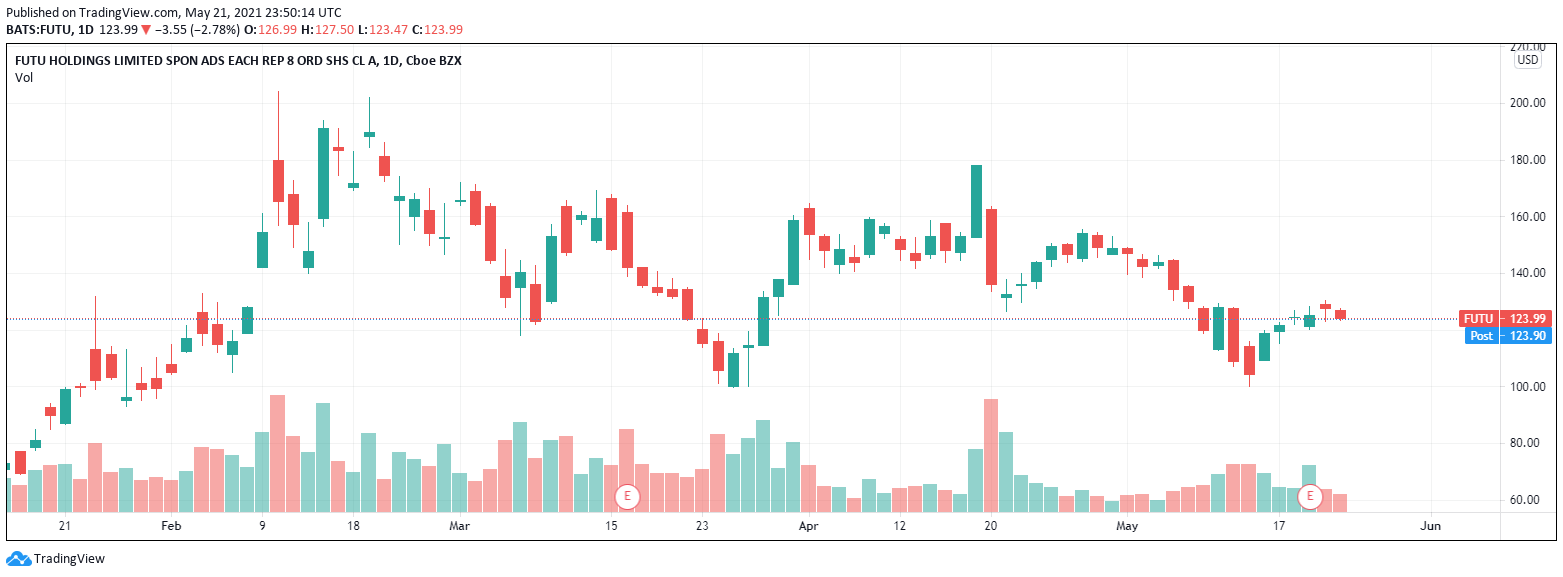Select the May label on date axis
Screen dimensions: 1563x577
pos(1128,525)
